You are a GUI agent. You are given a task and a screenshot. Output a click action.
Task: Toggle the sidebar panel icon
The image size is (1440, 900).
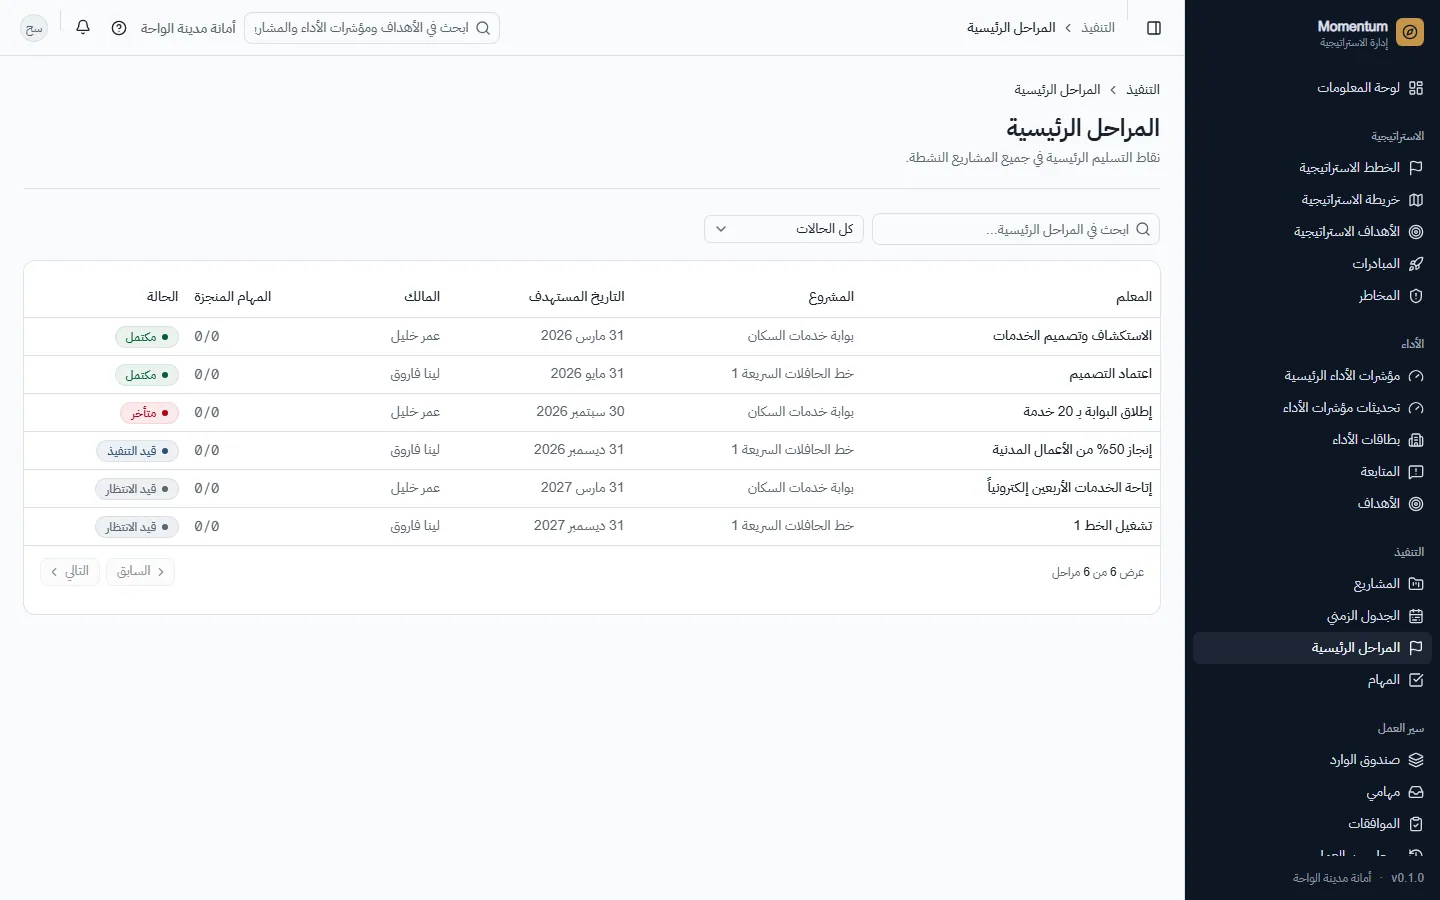(1154, 28)
